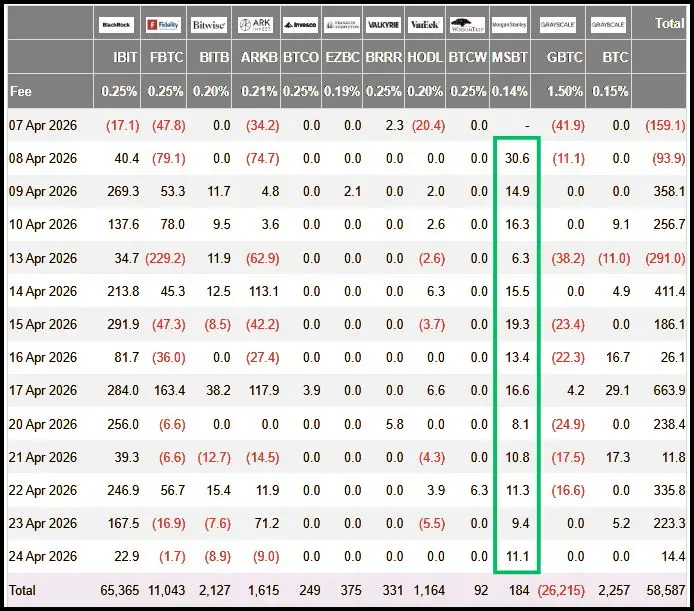Click the 07 Apr 2026 date row
The height and width of the screenshot is (611, 694).
[347, 125]
